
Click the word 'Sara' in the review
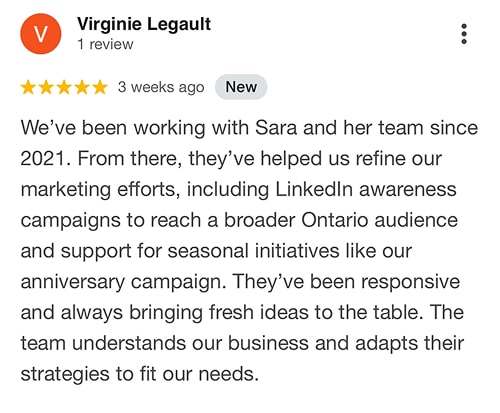point(276,128)
